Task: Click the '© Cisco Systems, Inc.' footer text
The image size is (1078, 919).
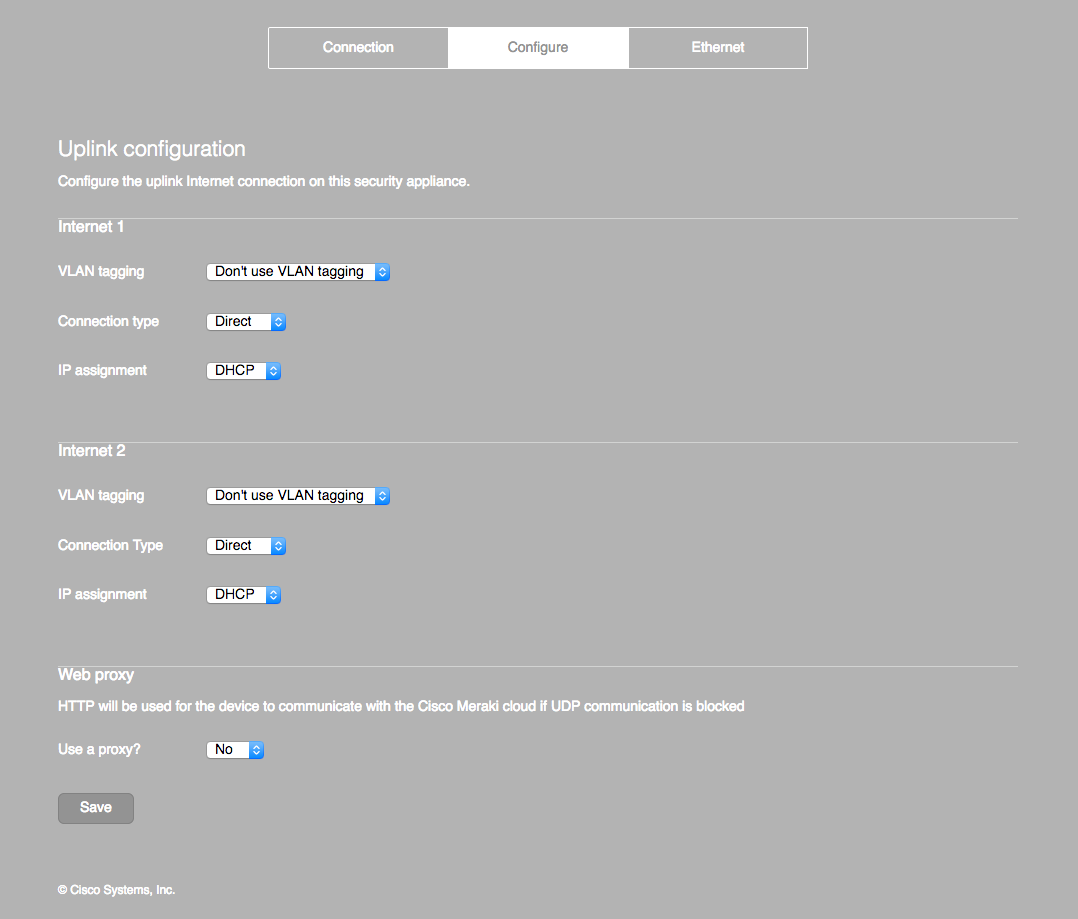Action: [116, 889]
